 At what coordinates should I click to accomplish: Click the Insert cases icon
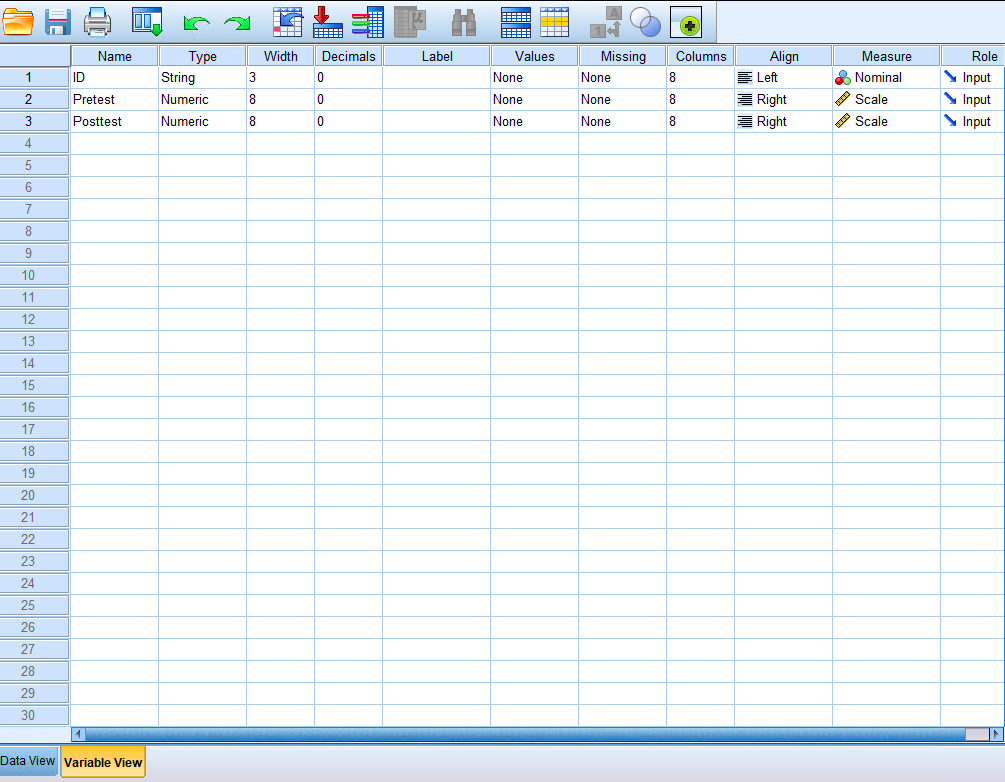point(516,22)
